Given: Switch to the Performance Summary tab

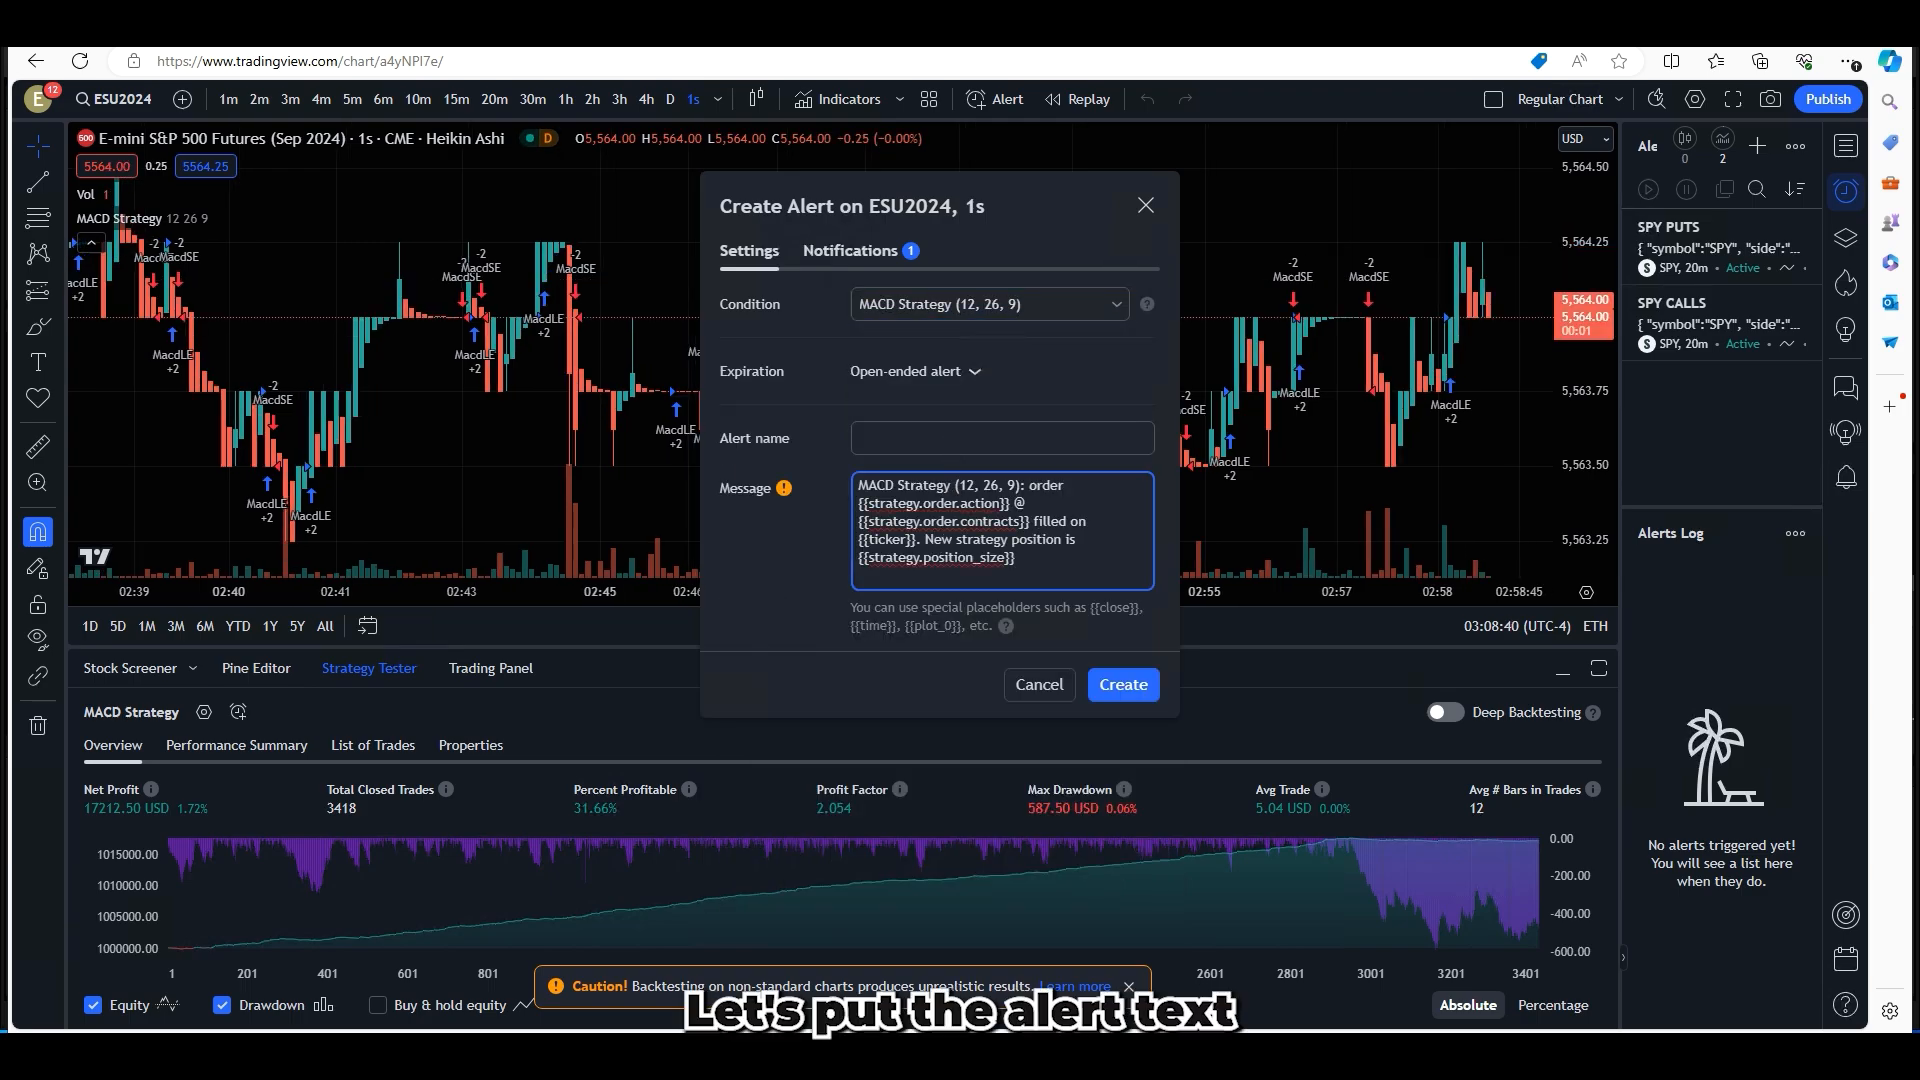Looking at the screenshot, I should (x=236, y=745).
